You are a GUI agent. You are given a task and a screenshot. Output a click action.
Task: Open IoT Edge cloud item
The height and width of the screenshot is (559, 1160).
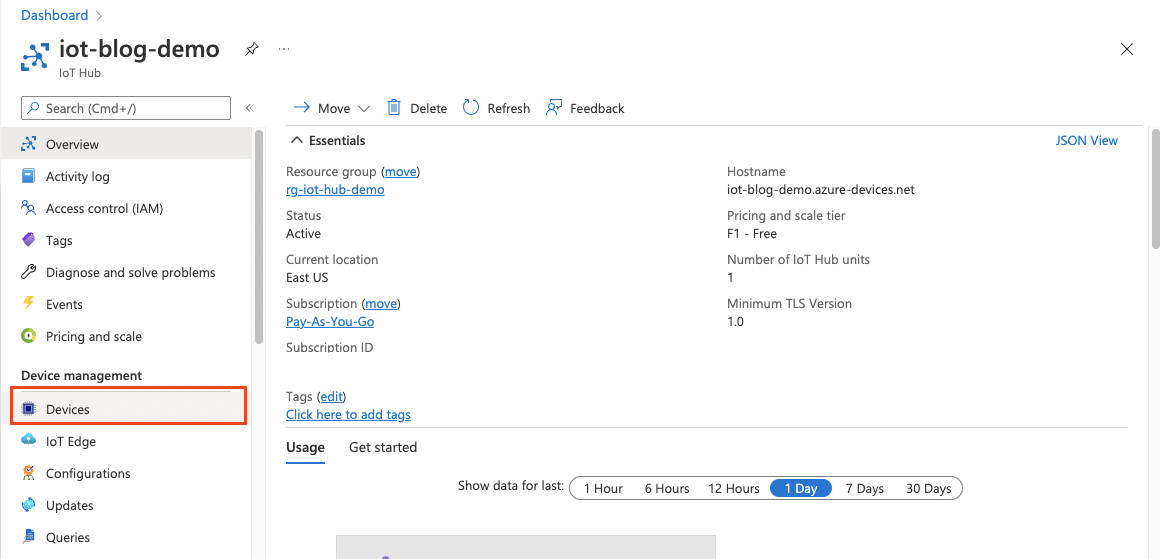tap(70, 441)
